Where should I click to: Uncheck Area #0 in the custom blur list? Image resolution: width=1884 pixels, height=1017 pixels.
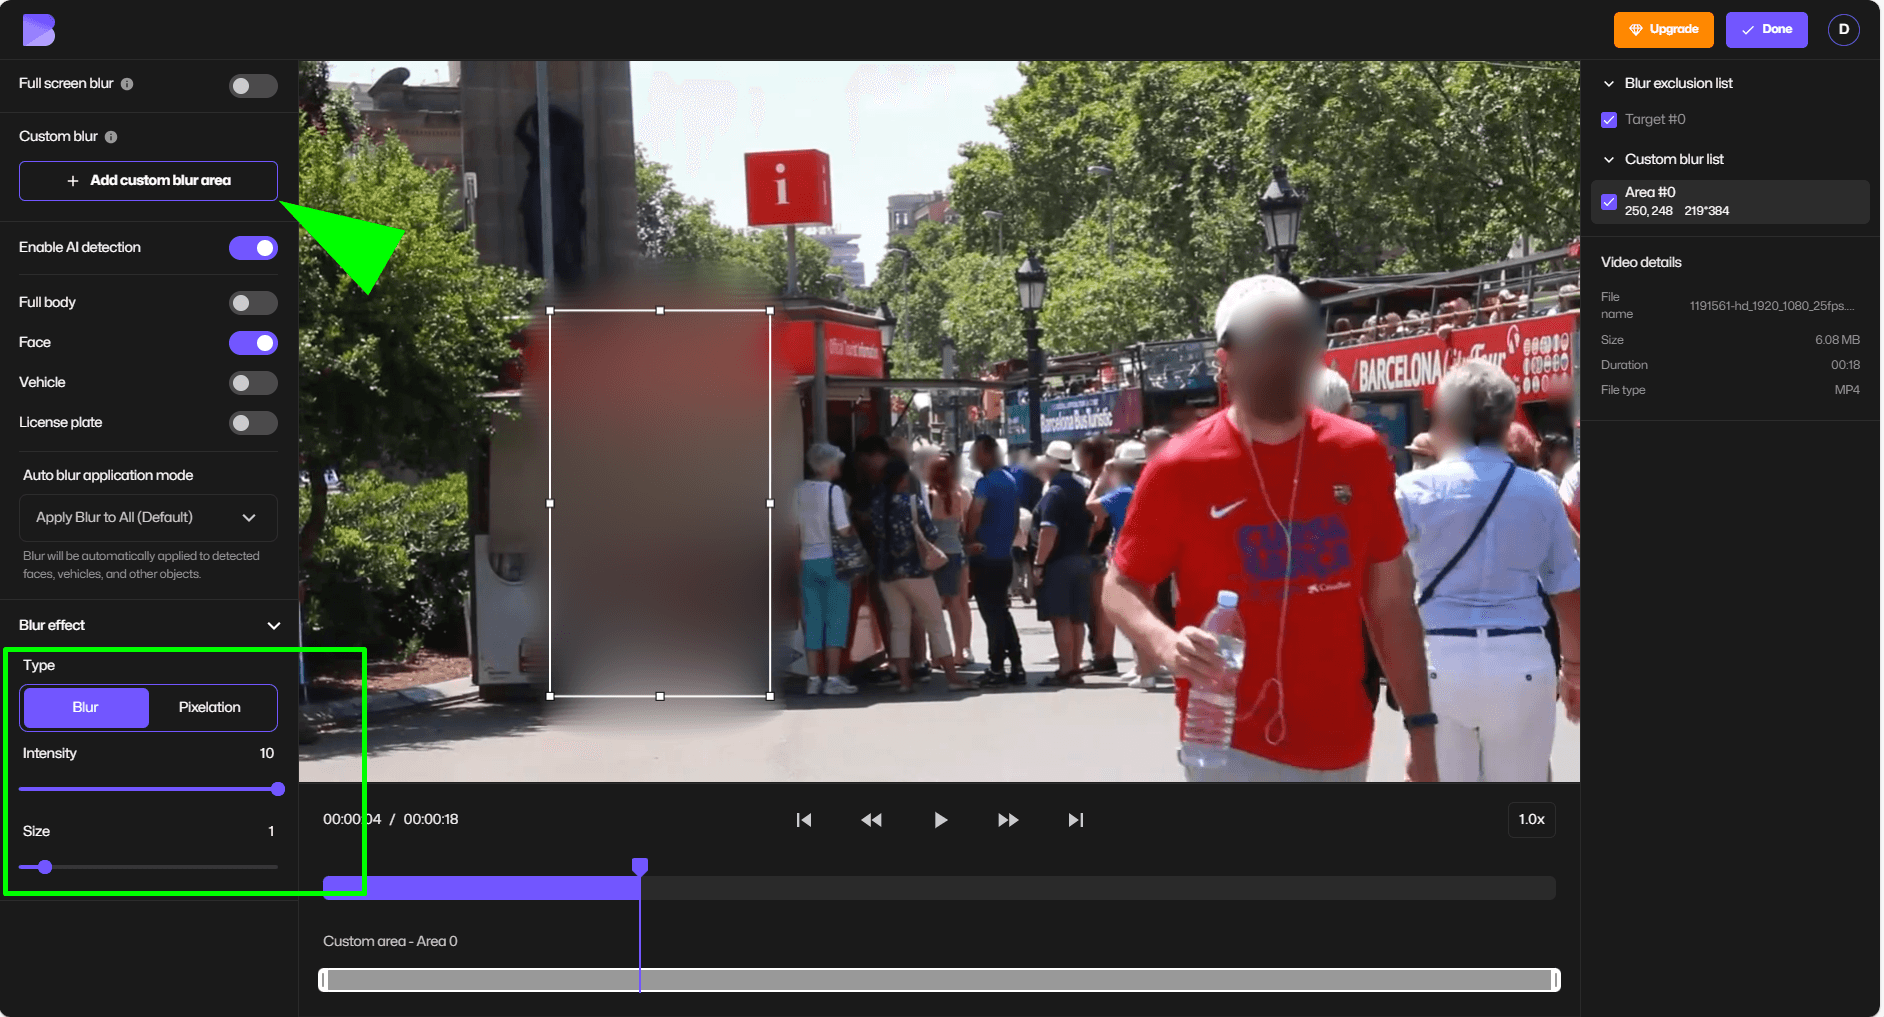(x=1609, y=201)
